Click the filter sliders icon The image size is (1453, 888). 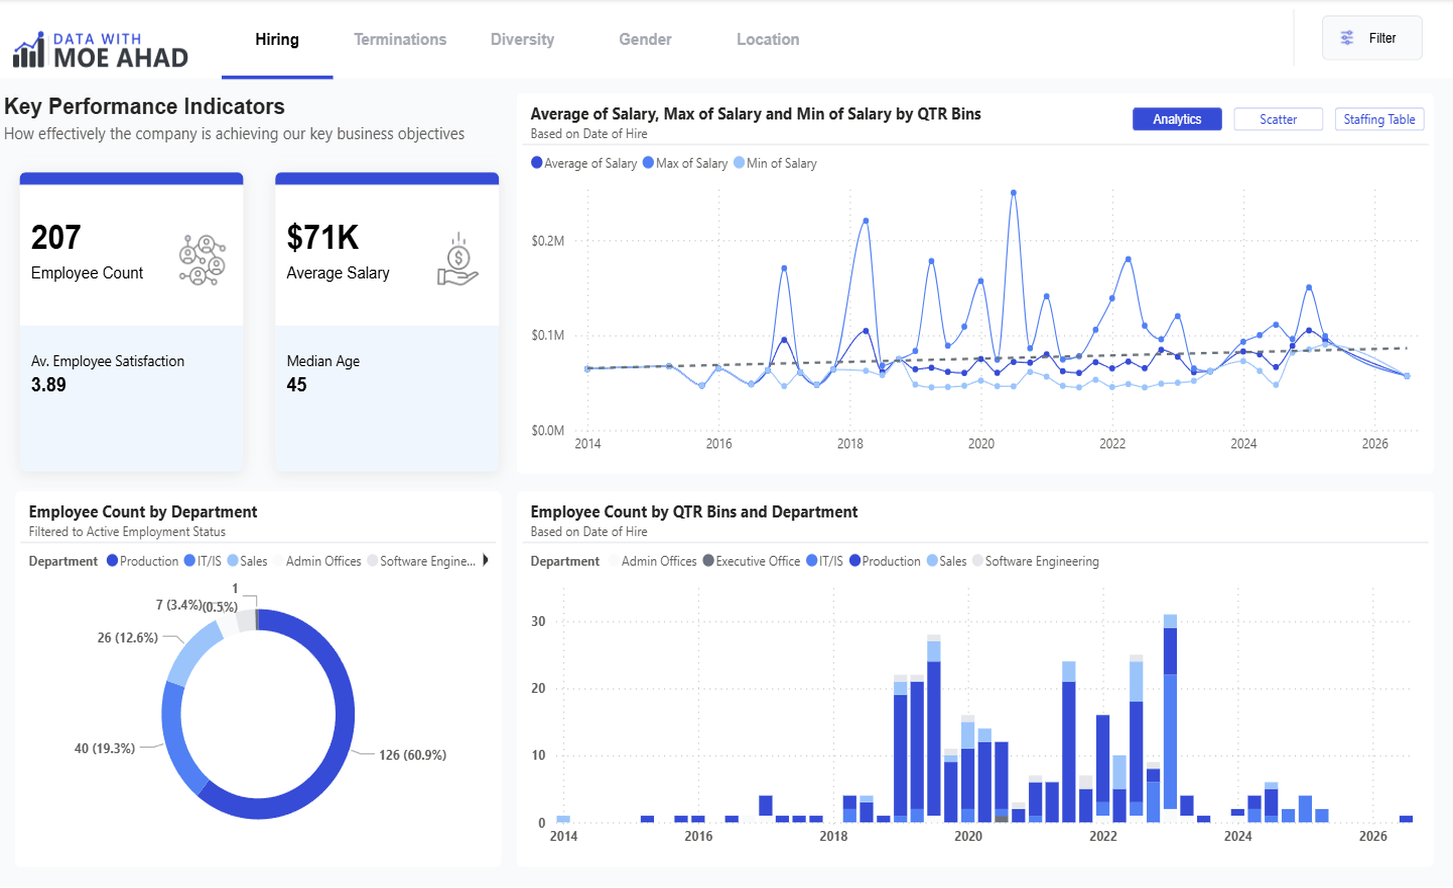pos(1347,38)
